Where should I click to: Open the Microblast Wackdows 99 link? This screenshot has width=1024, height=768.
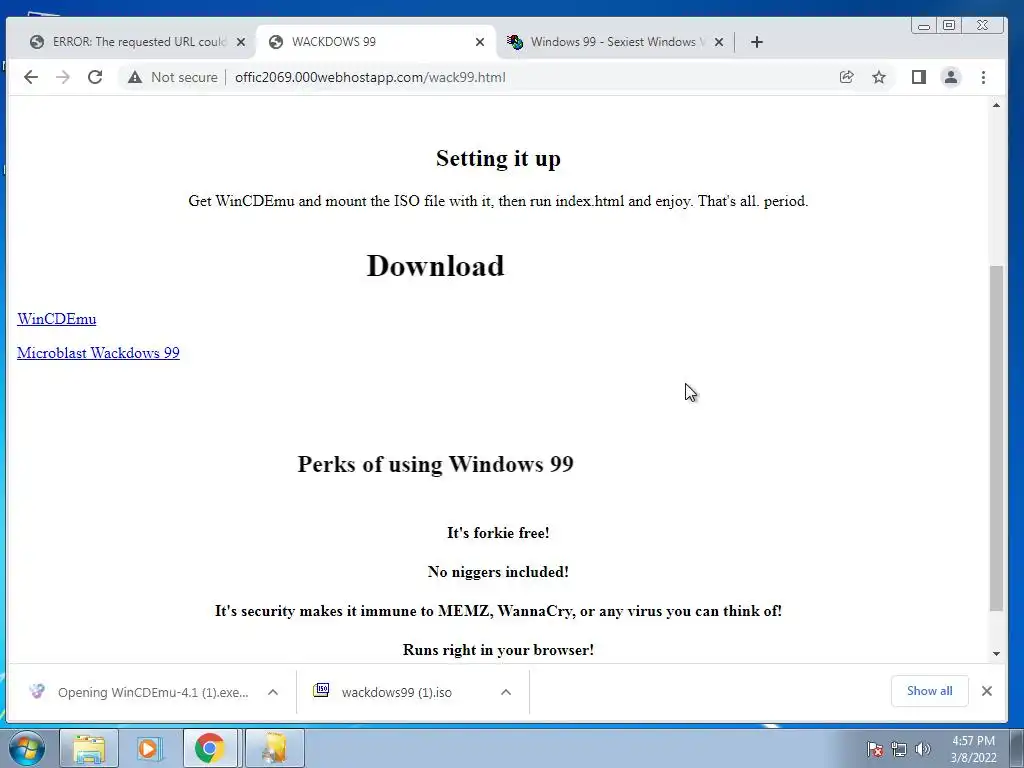(x=98, y=353)
